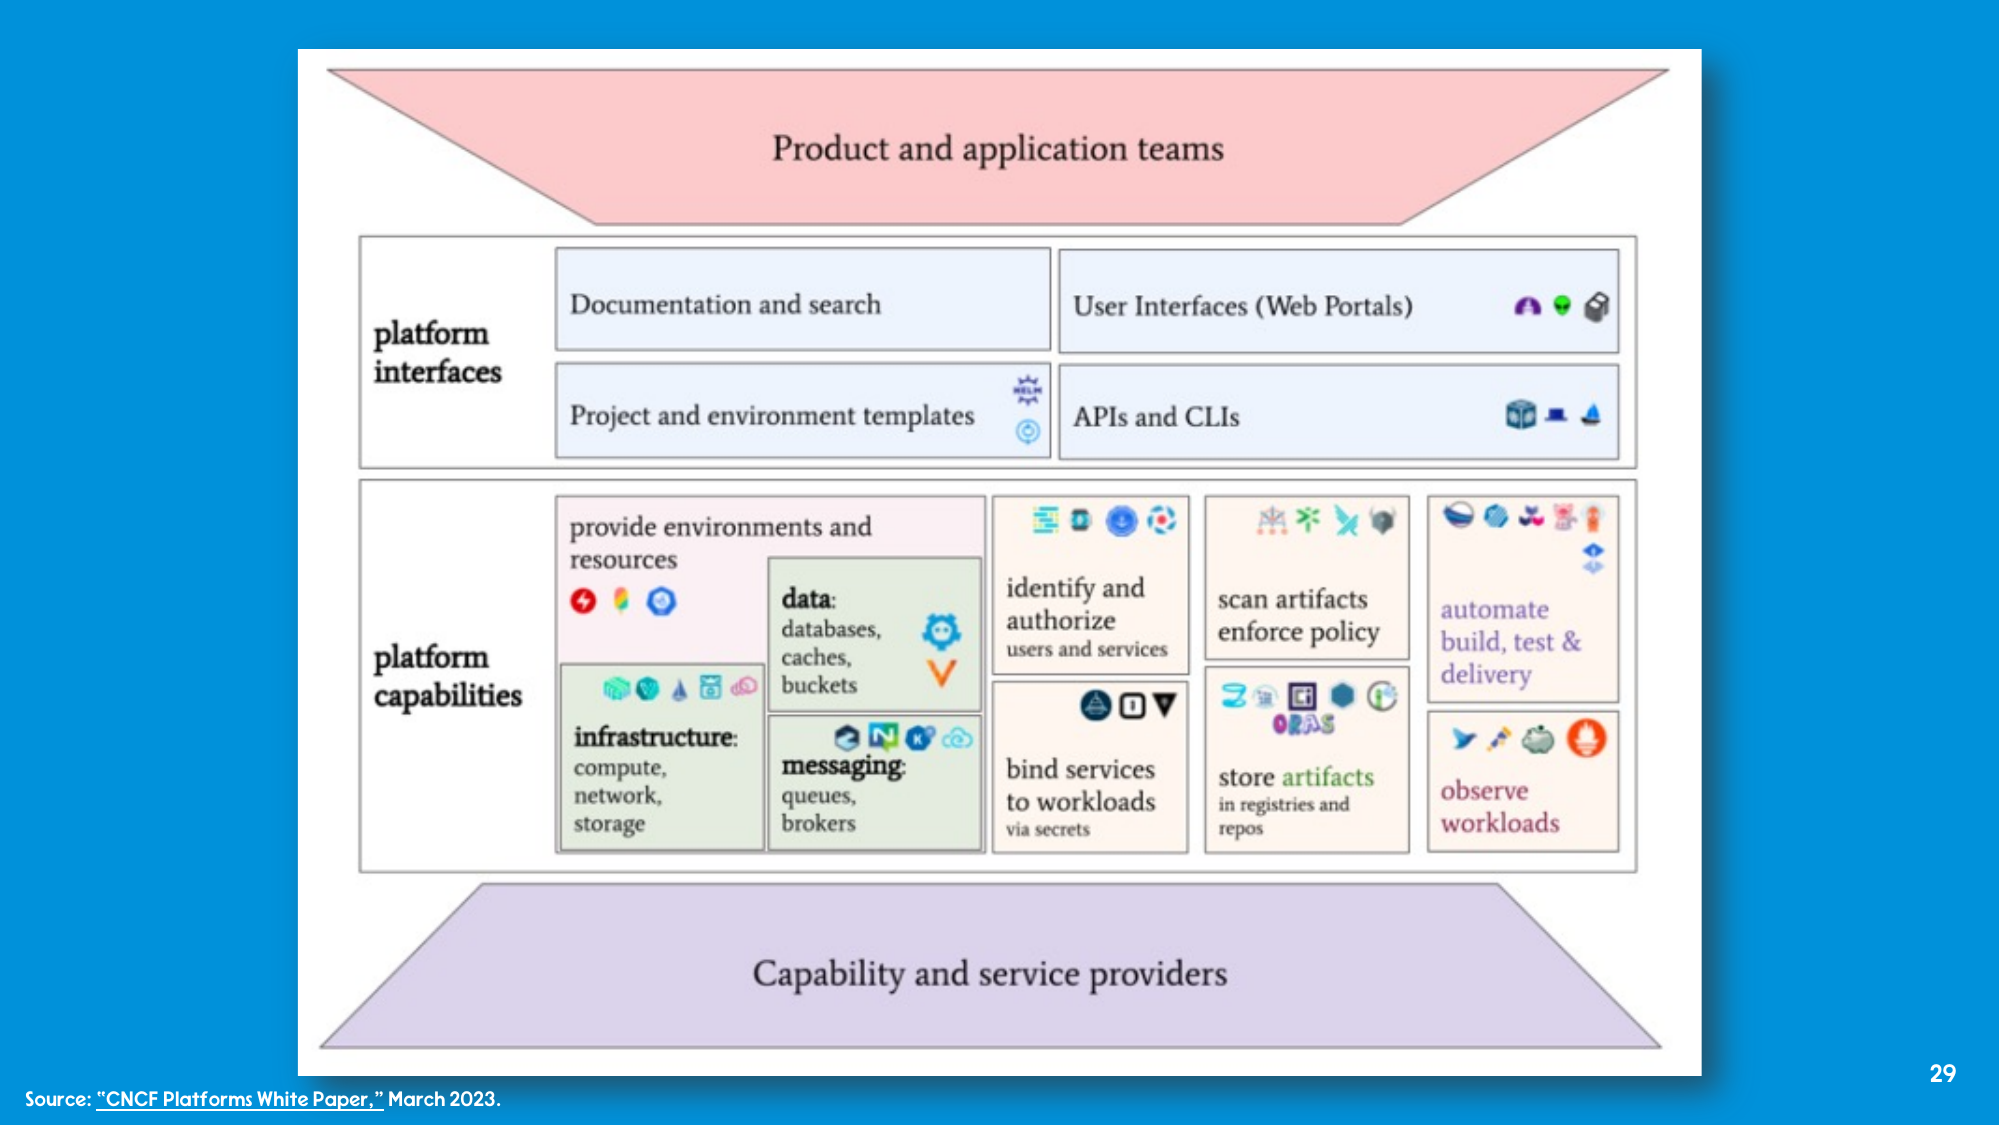Click the purple arch logo in Web Portals
Screen dimensions: 2000x1125
pyautogui.click(x=1527, y=306)
